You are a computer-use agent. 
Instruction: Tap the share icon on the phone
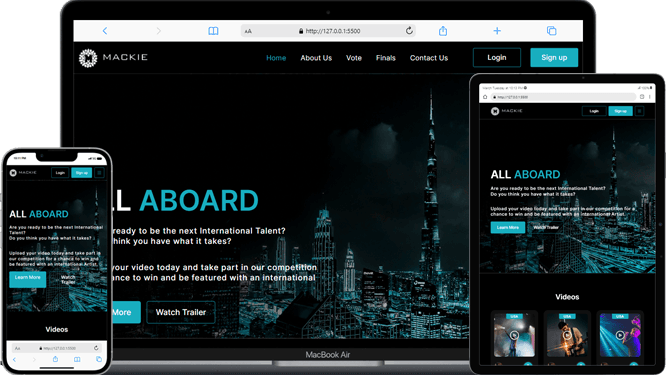click(x=55, y=359)
